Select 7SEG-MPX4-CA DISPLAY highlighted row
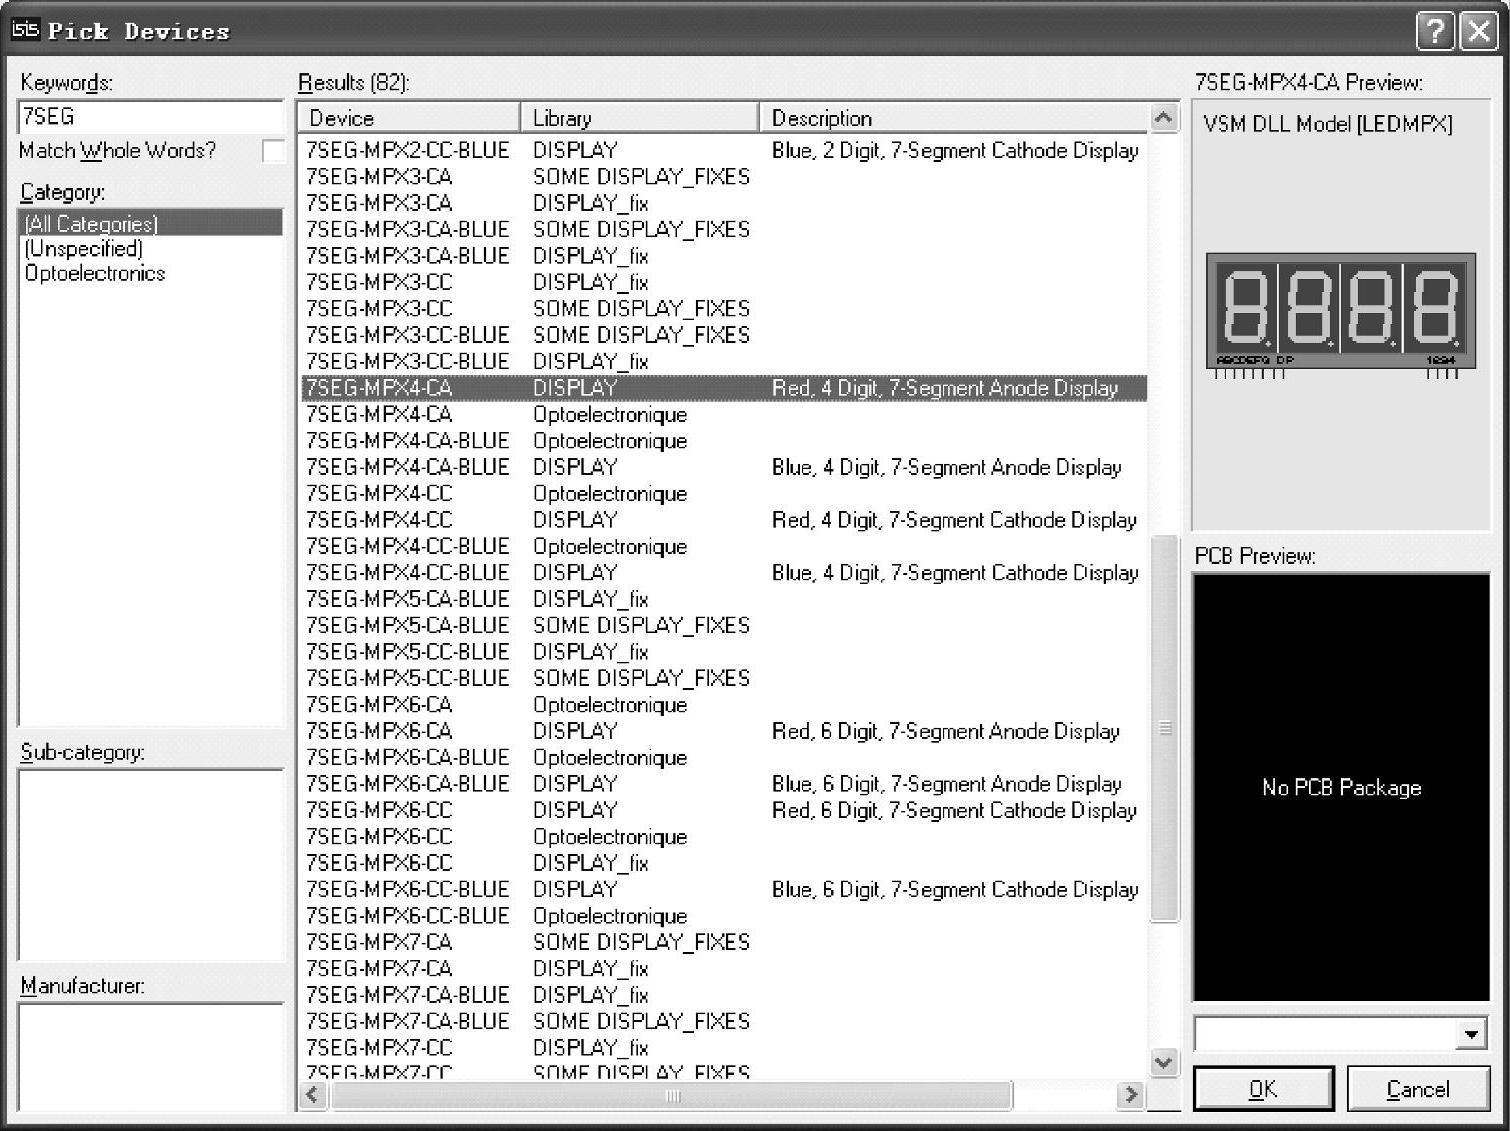Screen dimensions: 1510x1131 (x=724, y=388)
